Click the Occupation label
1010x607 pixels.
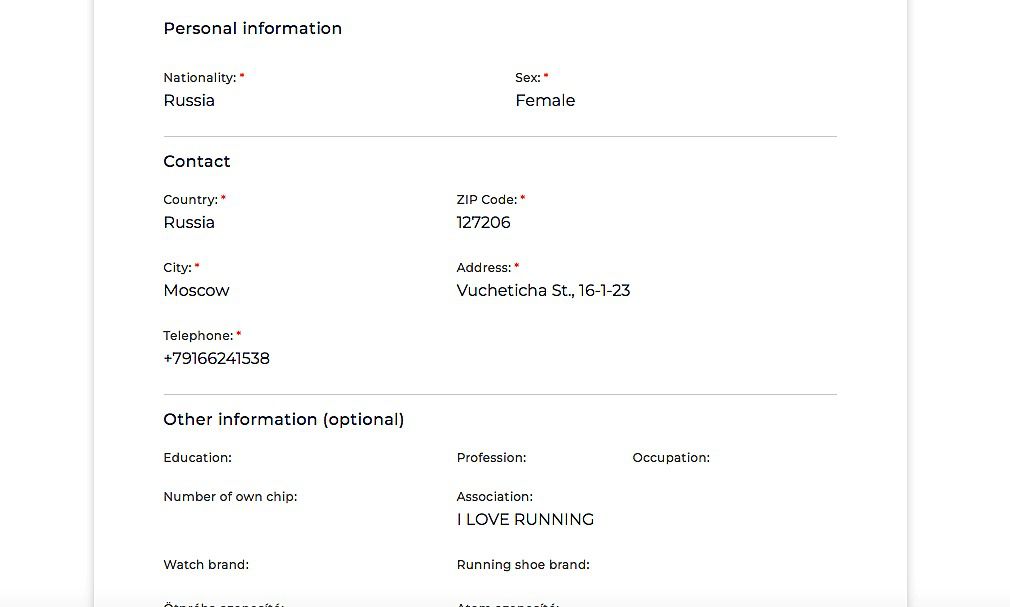671,458
